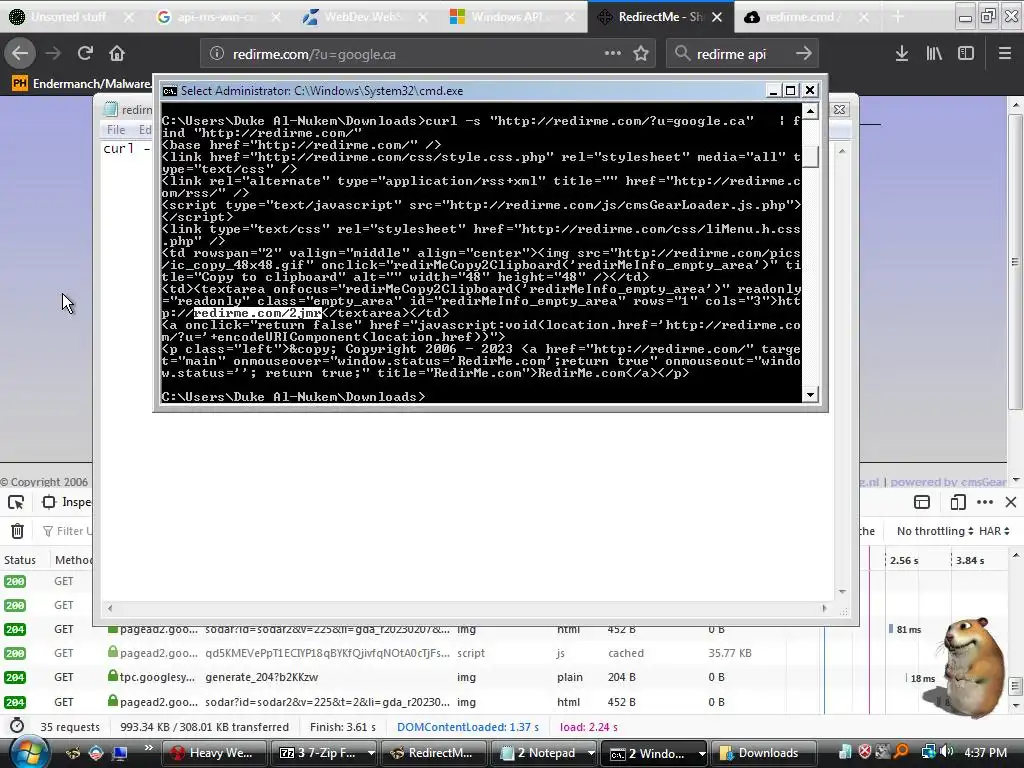Click the Filter URLs field in Network panel
1024x768 pixels.
pyautogui.click(x=67, y=531)
